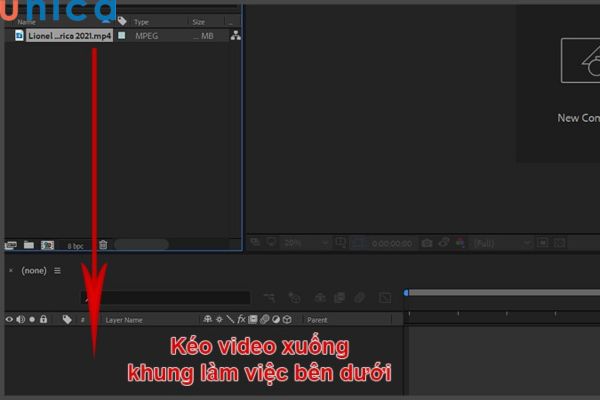The image size is (600, 400).
Task: Toggle Frame Blending for timeline layers
Action: click(339, 297)
